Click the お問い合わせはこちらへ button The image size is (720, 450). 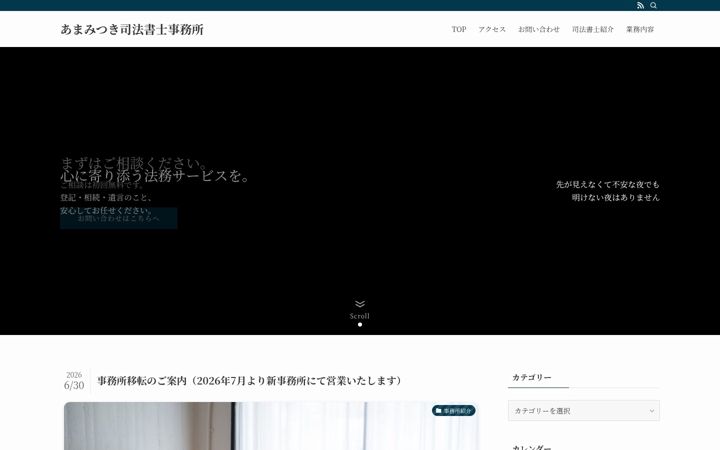tap(118, 218)
